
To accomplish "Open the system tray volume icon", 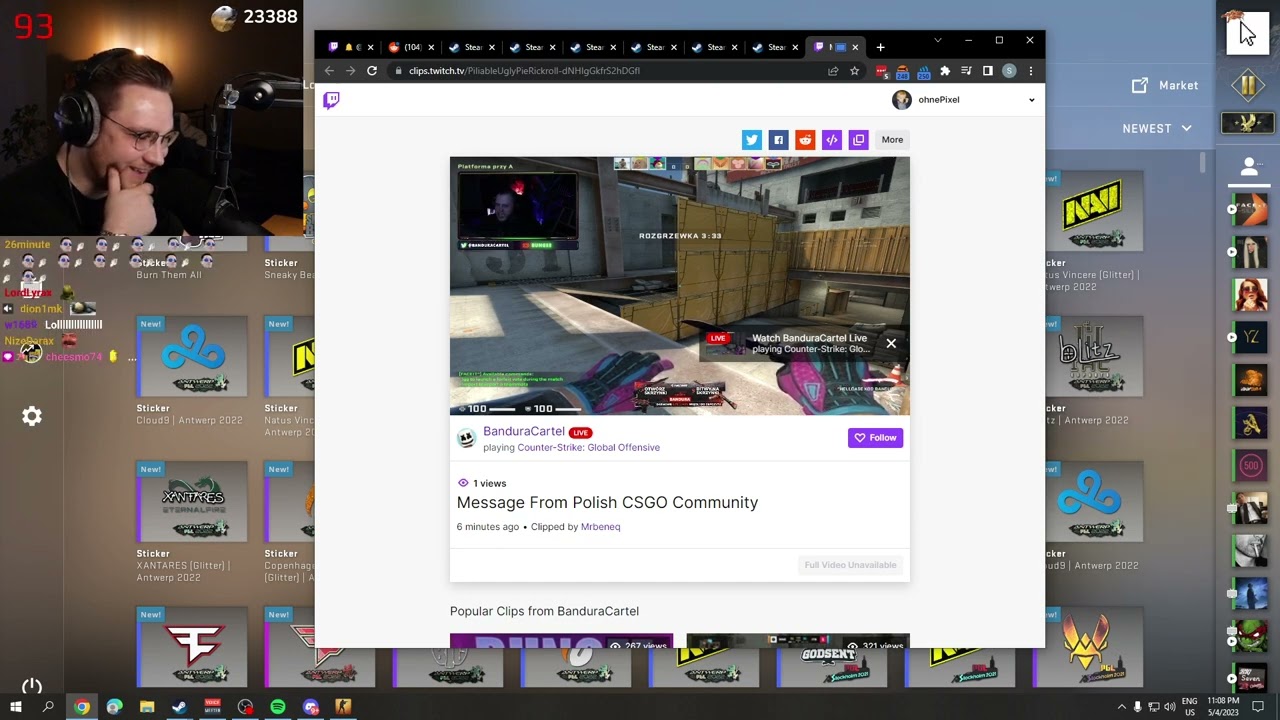I will pyautogui.click(x=1169, y=707).
